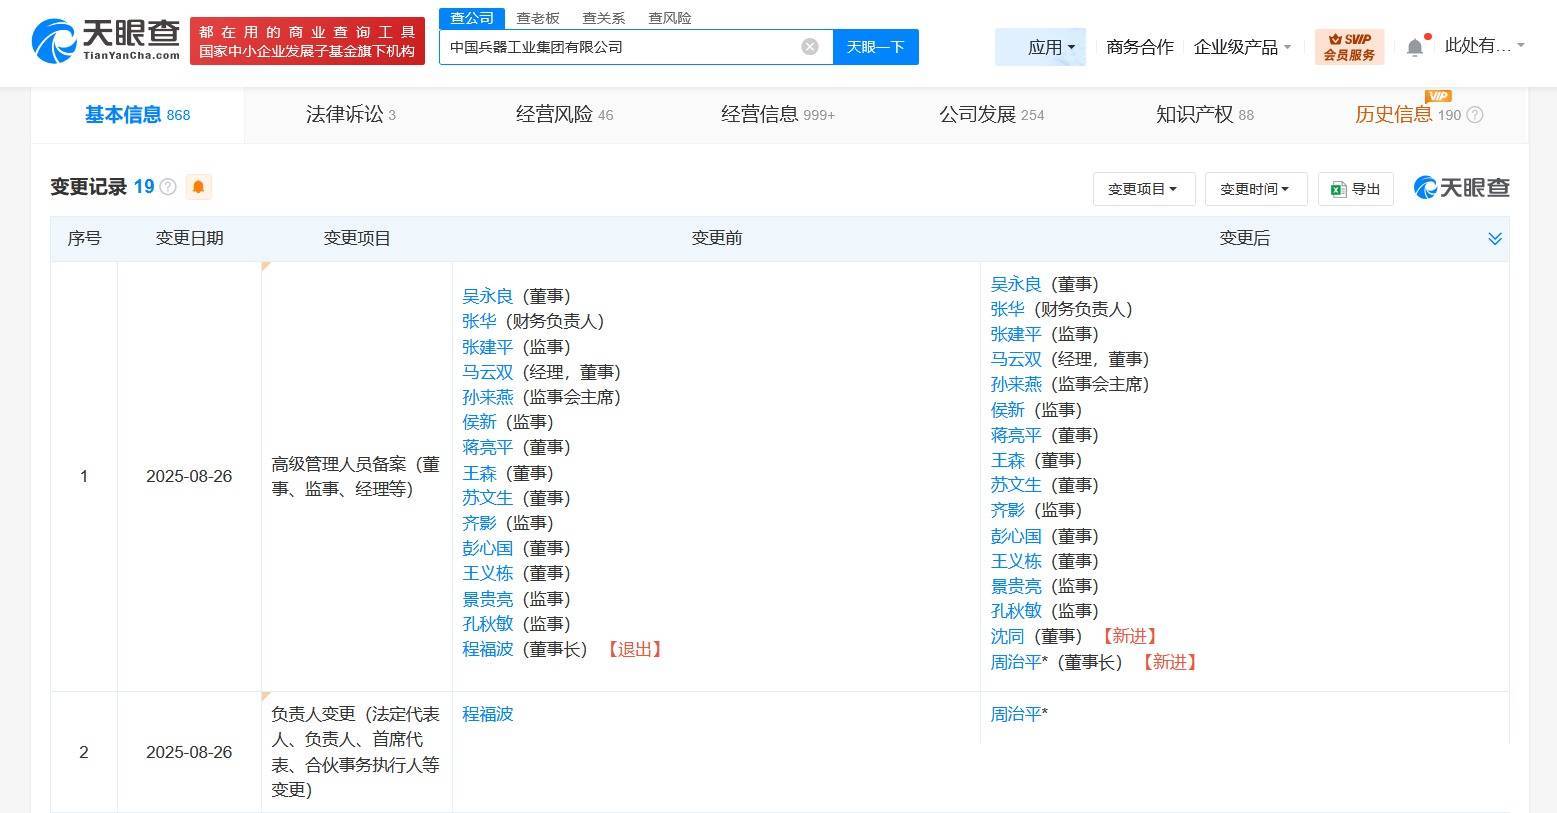Image resolution: width=1557 pixels, height=813 pixels.
Task: Open SVIP 会员服务 badge
Action: coord(1349,47)
